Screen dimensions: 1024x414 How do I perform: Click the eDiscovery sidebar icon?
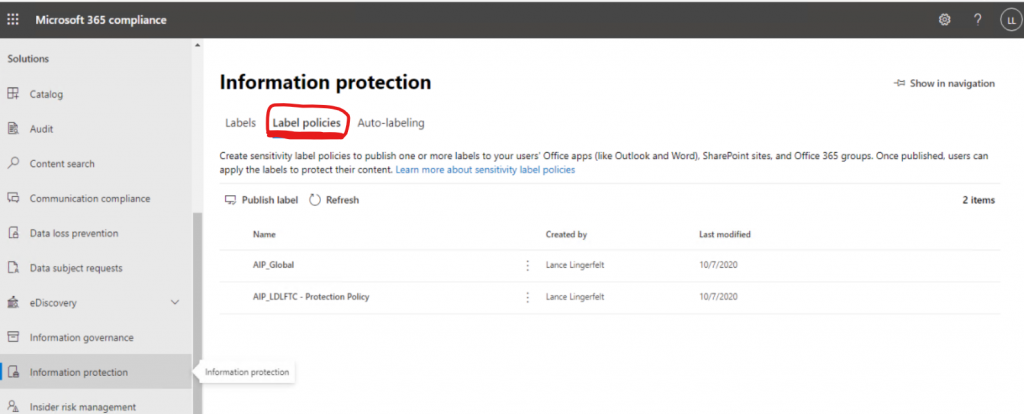pyautogui.click(x=13, y=303)
